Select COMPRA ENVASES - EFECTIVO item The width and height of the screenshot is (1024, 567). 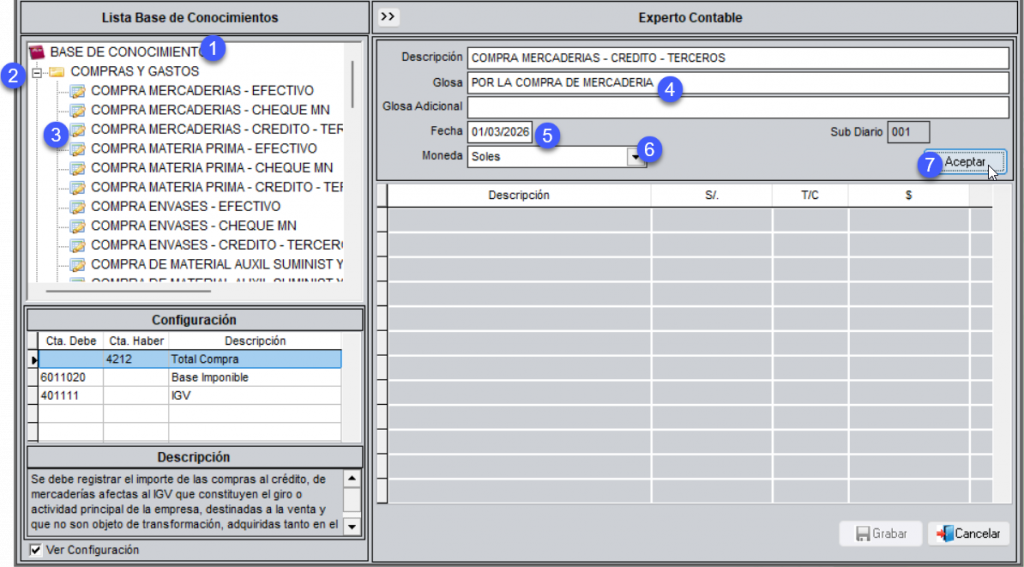click(186, 207)
